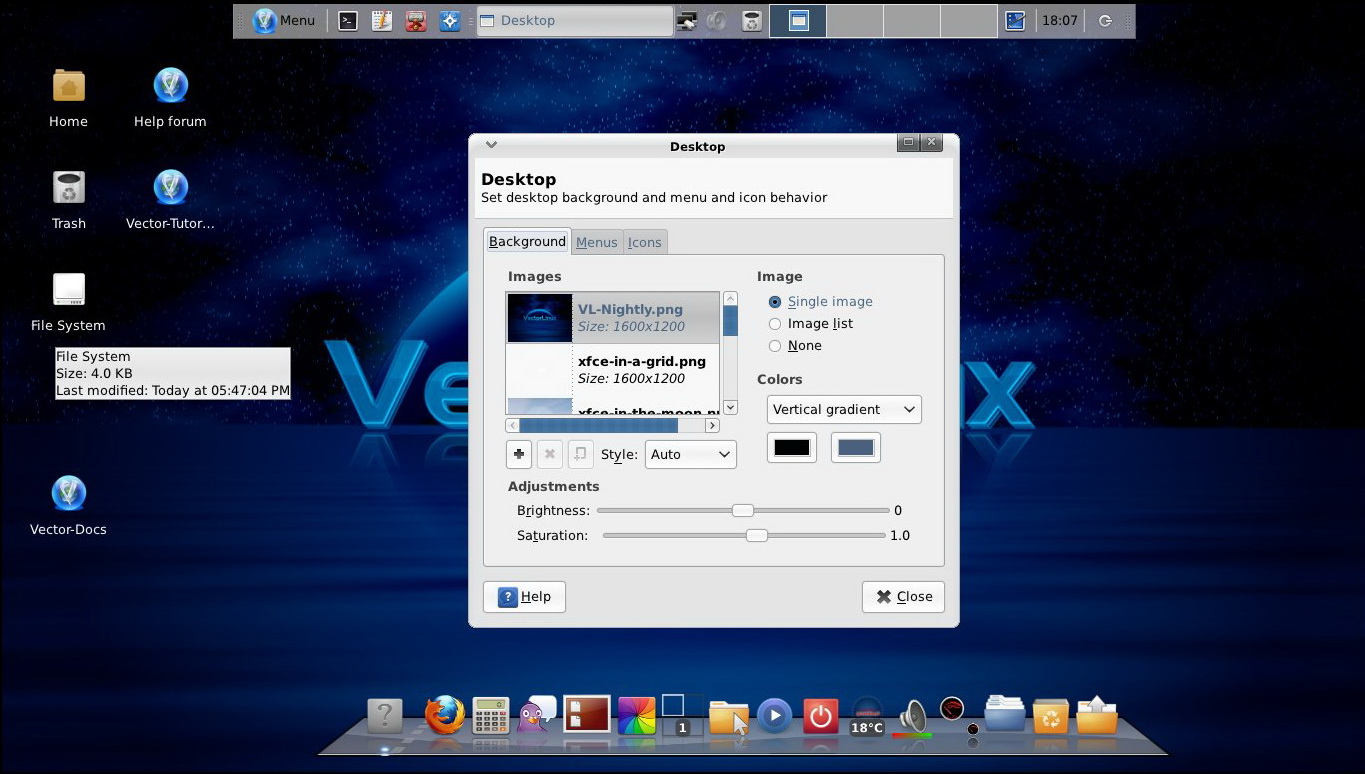Choose the Image list radio option

[x=810, y=323]
